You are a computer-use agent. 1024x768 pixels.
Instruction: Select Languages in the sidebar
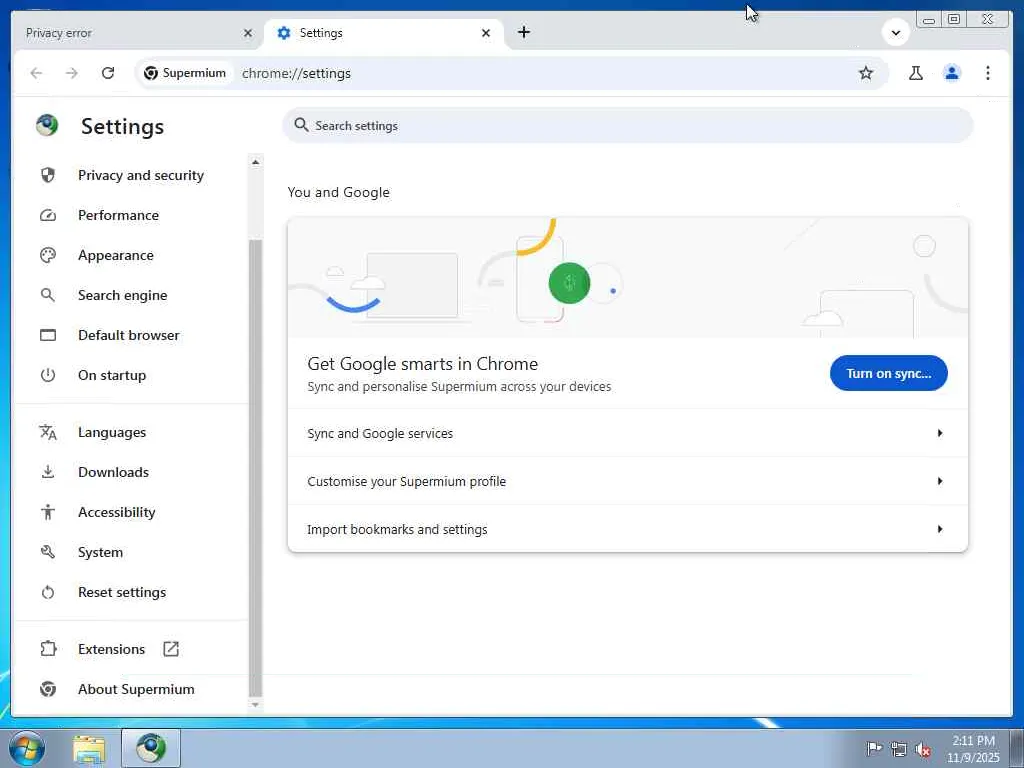[112, 432]
